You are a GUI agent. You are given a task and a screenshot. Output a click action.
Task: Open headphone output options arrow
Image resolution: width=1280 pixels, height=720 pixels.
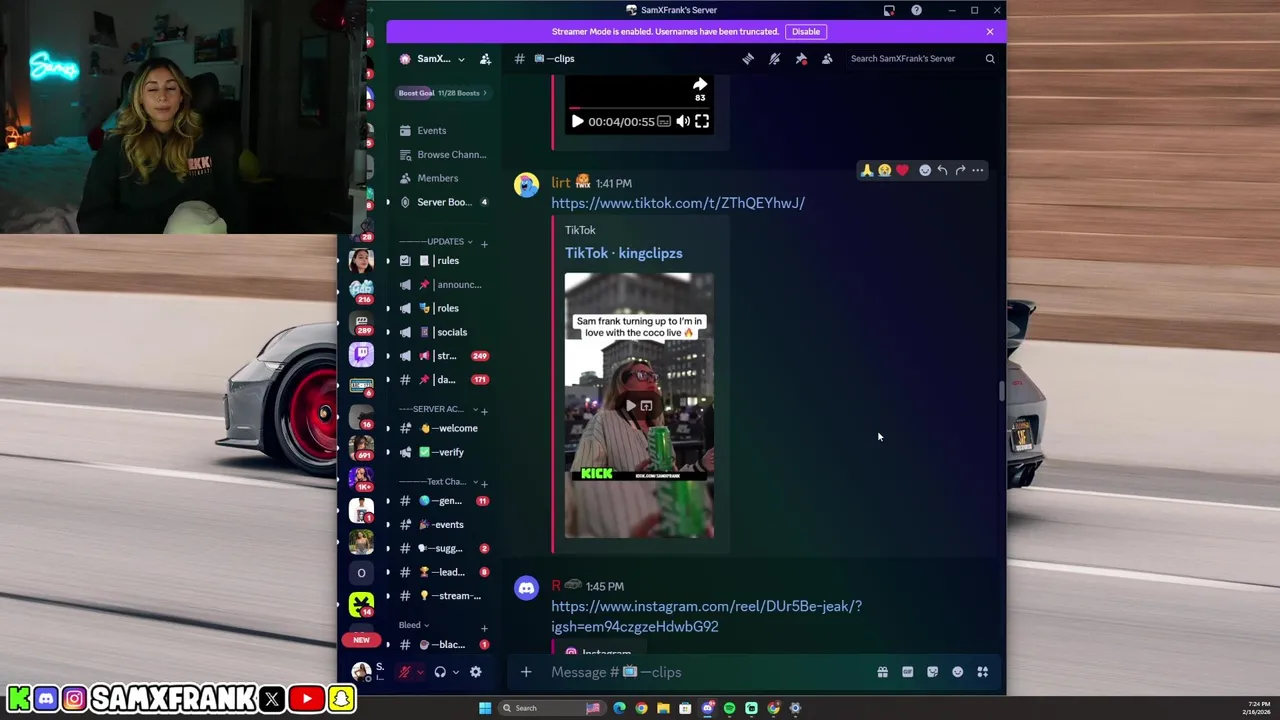click(x=454, y=672)
